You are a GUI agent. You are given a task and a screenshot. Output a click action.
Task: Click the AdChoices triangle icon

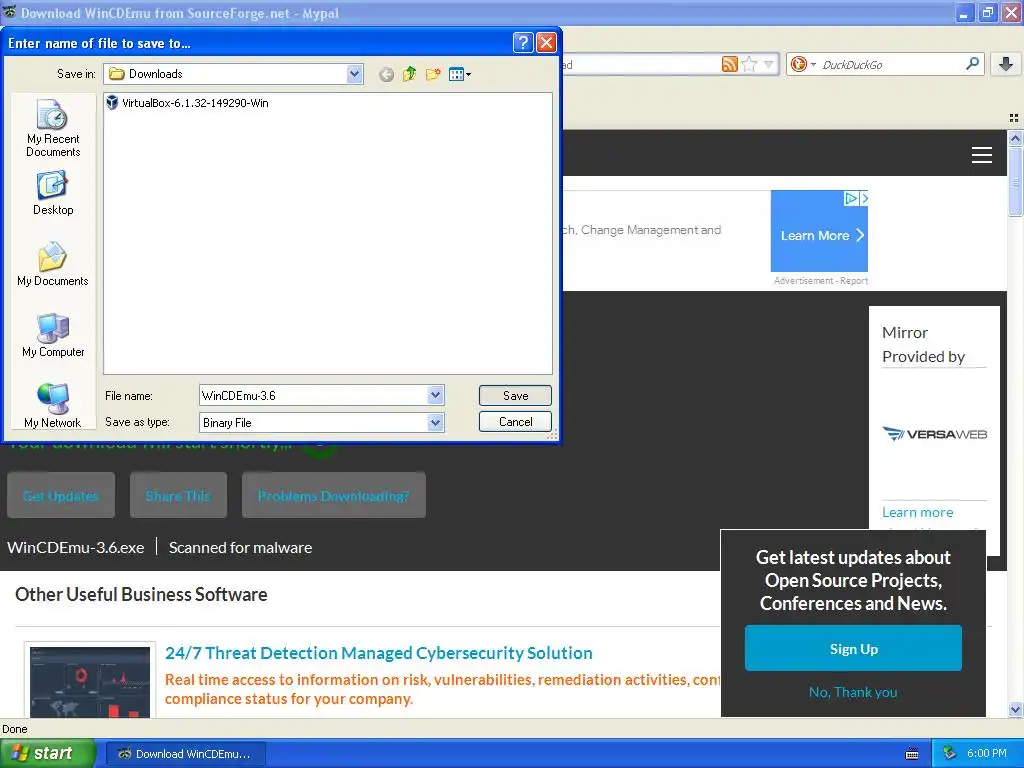pyautogui.click(x=851, y=198)
